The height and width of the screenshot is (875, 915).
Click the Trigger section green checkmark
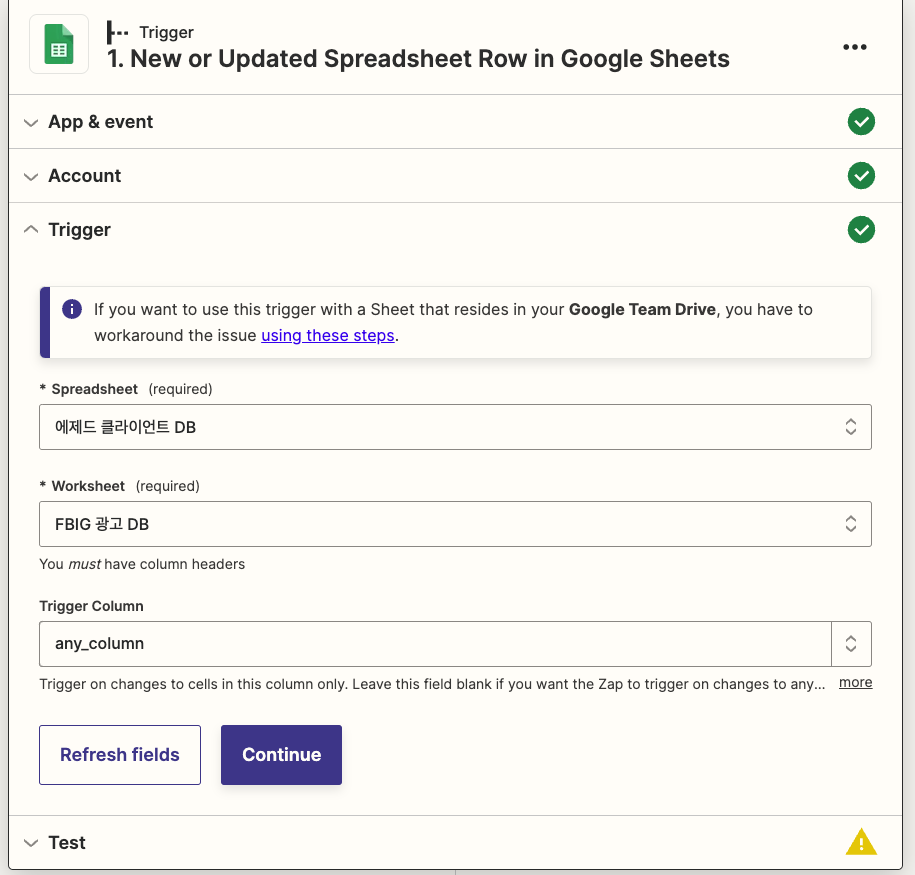[861, 229]
